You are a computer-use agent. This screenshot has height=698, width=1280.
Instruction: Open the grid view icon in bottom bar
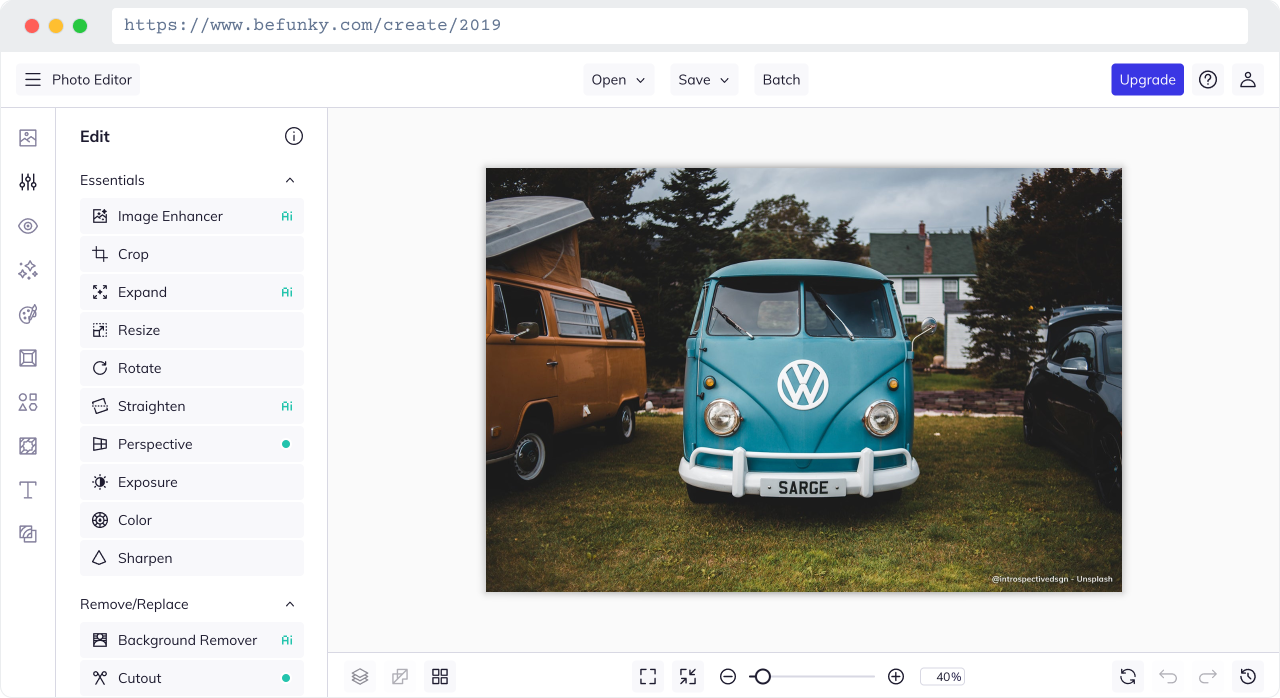pyautogui.click(x=440, y=677)
